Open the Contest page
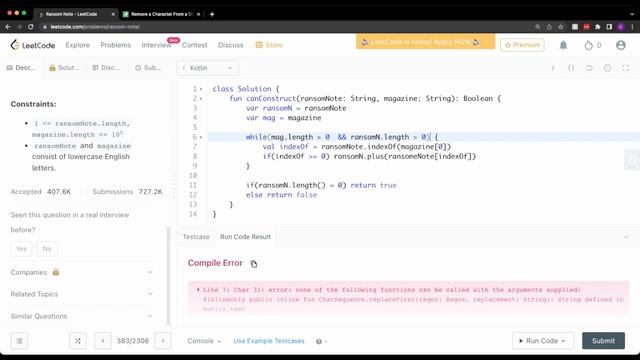This screenshot has width=640, height=360. tap(194, 45)
